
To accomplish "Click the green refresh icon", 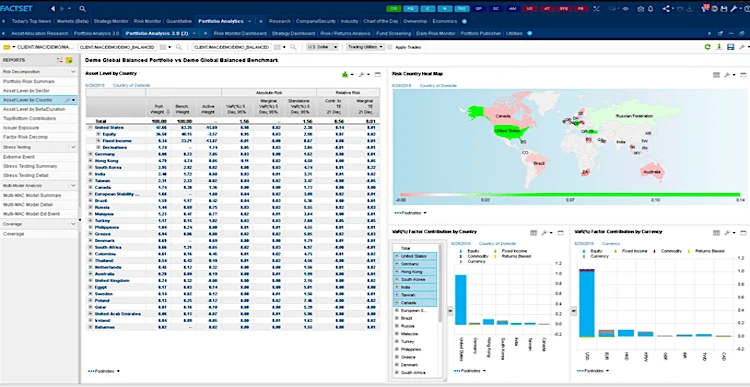I will (707, 47).
